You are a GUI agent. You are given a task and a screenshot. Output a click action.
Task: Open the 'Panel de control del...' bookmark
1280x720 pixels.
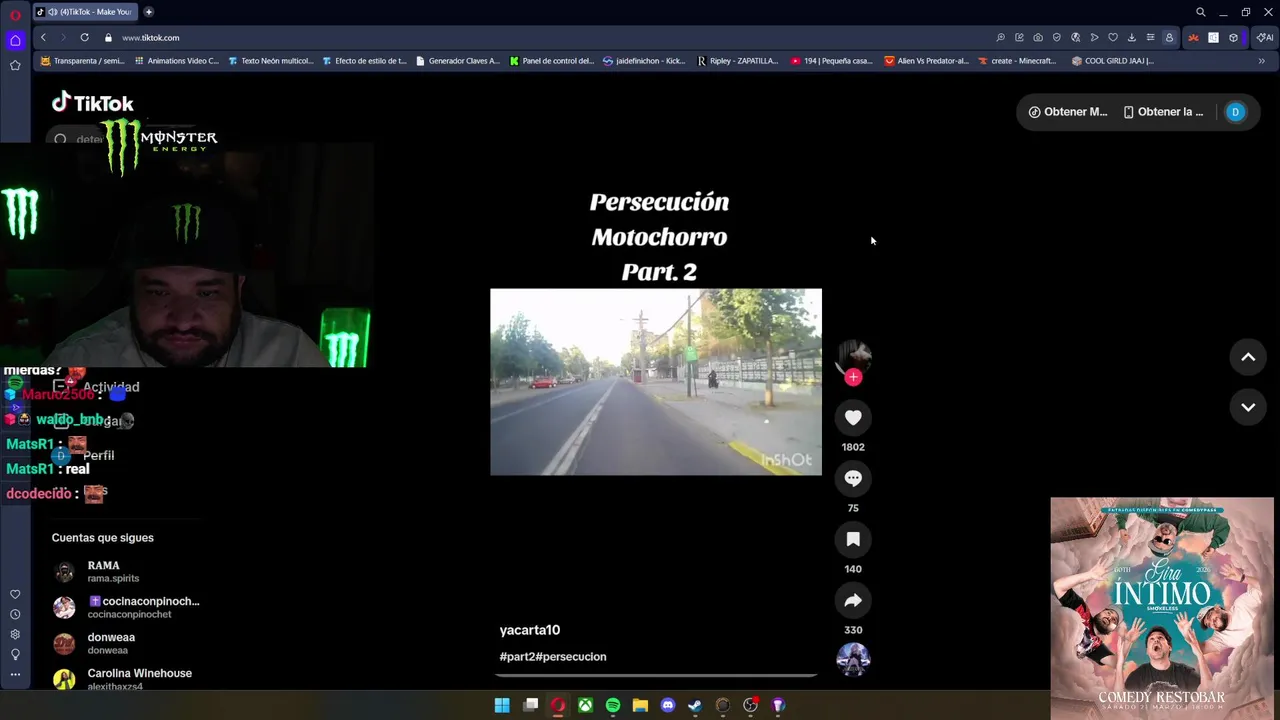pos(551,61)
